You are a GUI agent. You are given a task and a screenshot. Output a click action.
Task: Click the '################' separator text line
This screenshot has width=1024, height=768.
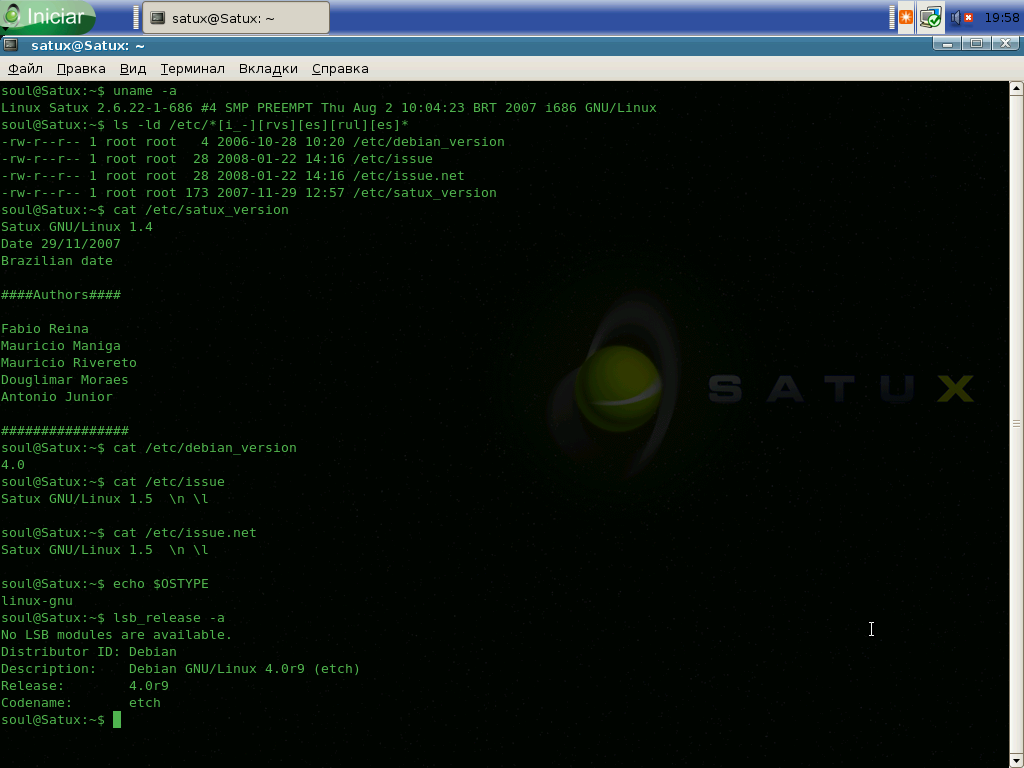tap(65, 430)
